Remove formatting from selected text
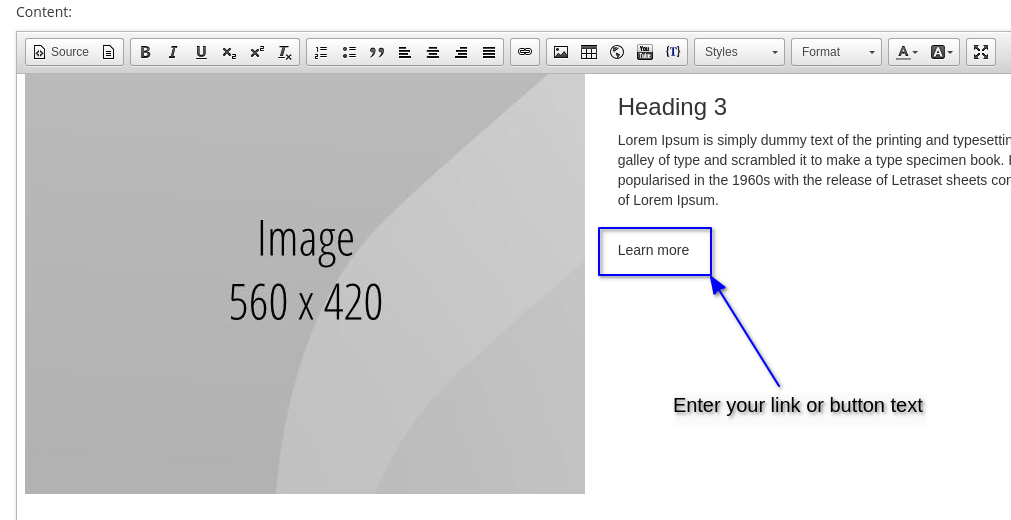Screen dimensions: 1011x520 [285, 52]
